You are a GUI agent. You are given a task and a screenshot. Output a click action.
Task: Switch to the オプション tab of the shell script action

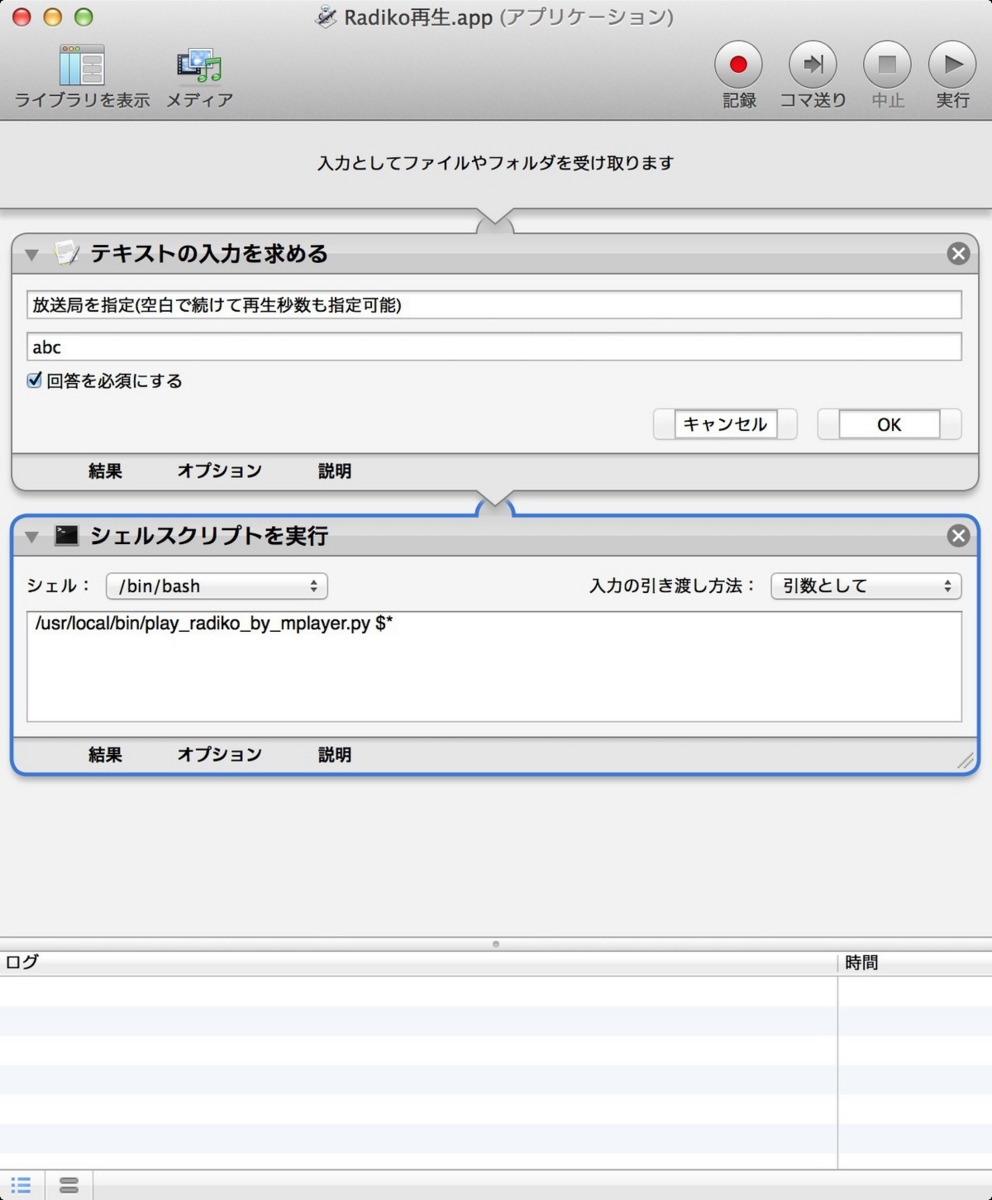click(x=218, y=755)
